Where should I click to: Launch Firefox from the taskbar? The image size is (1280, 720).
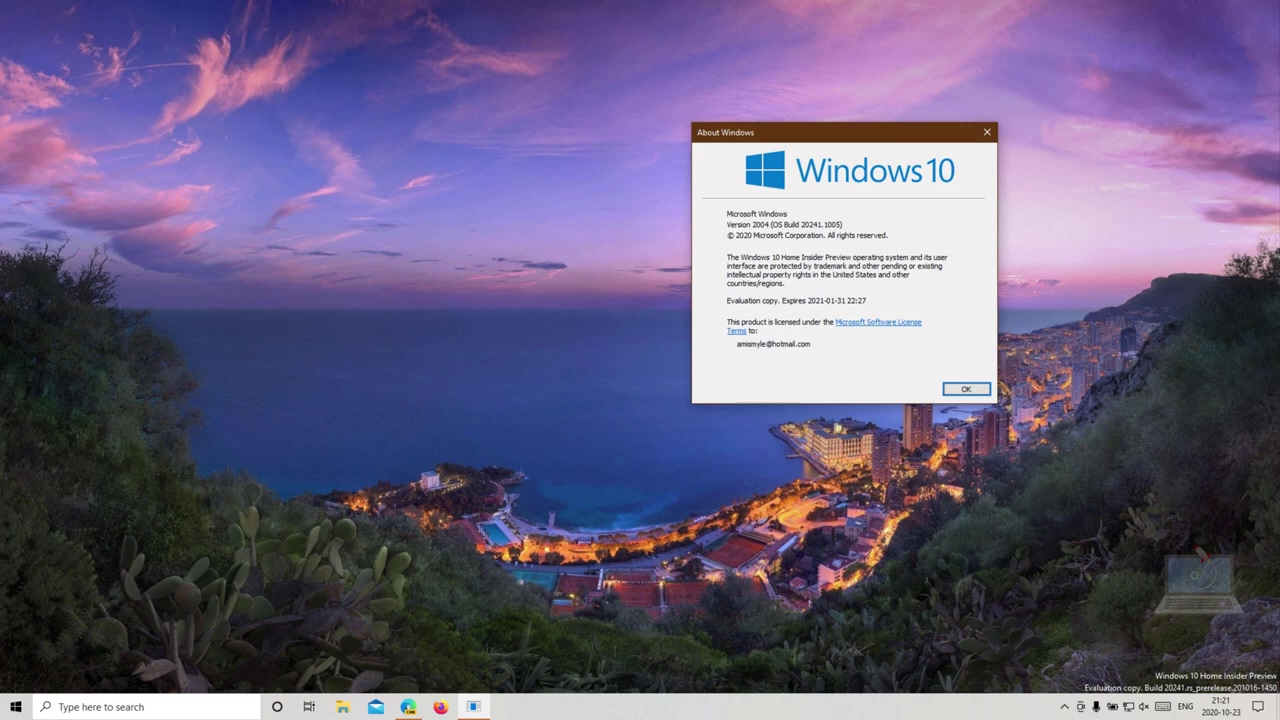tap(441, 707)
